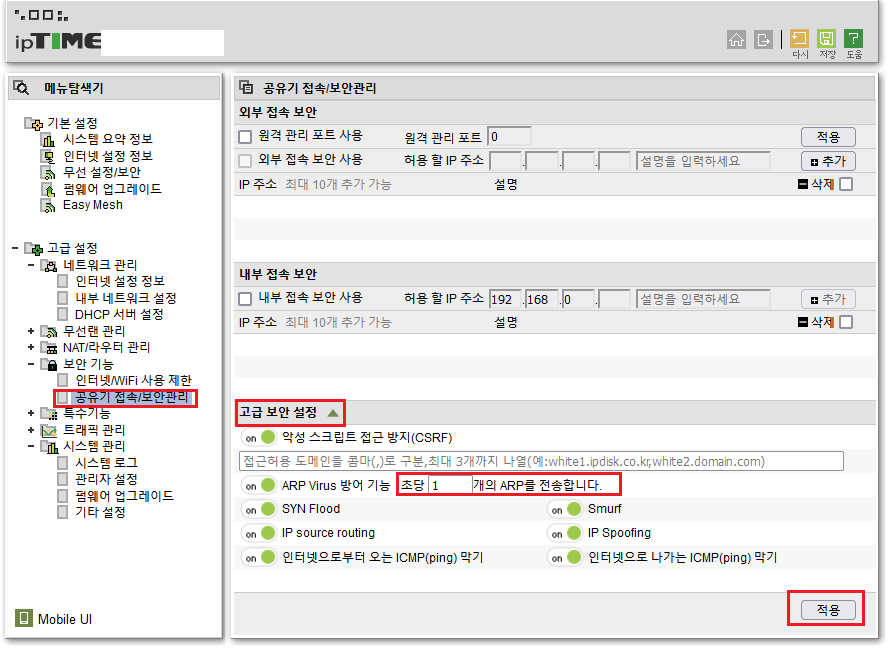Click the 무선 설정/보안 wireless icon
The height and width of the screenshot is (651, 895).
click(x=49, y=172)
